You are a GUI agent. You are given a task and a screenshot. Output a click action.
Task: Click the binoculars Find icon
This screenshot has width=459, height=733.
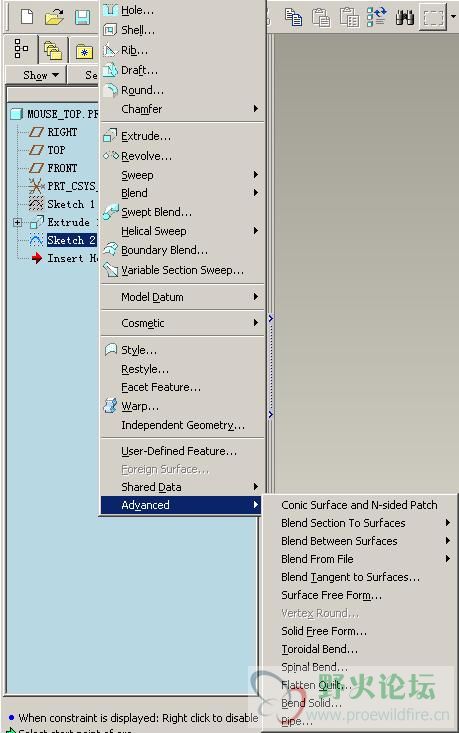pos(405,17)
